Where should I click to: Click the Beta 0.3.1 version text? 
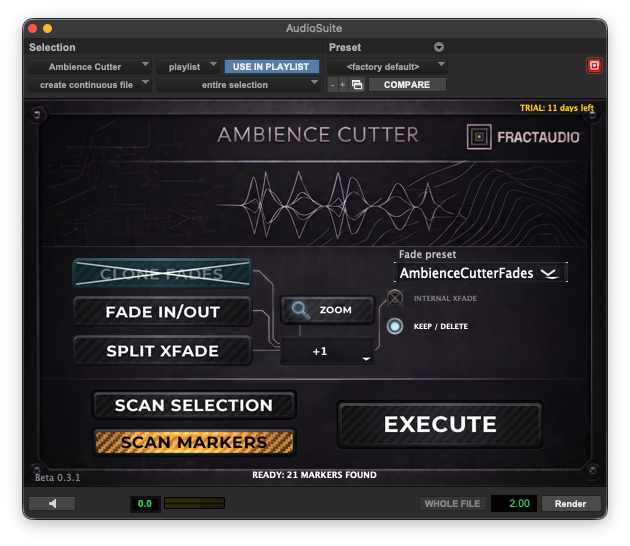(x=57, y=477)
